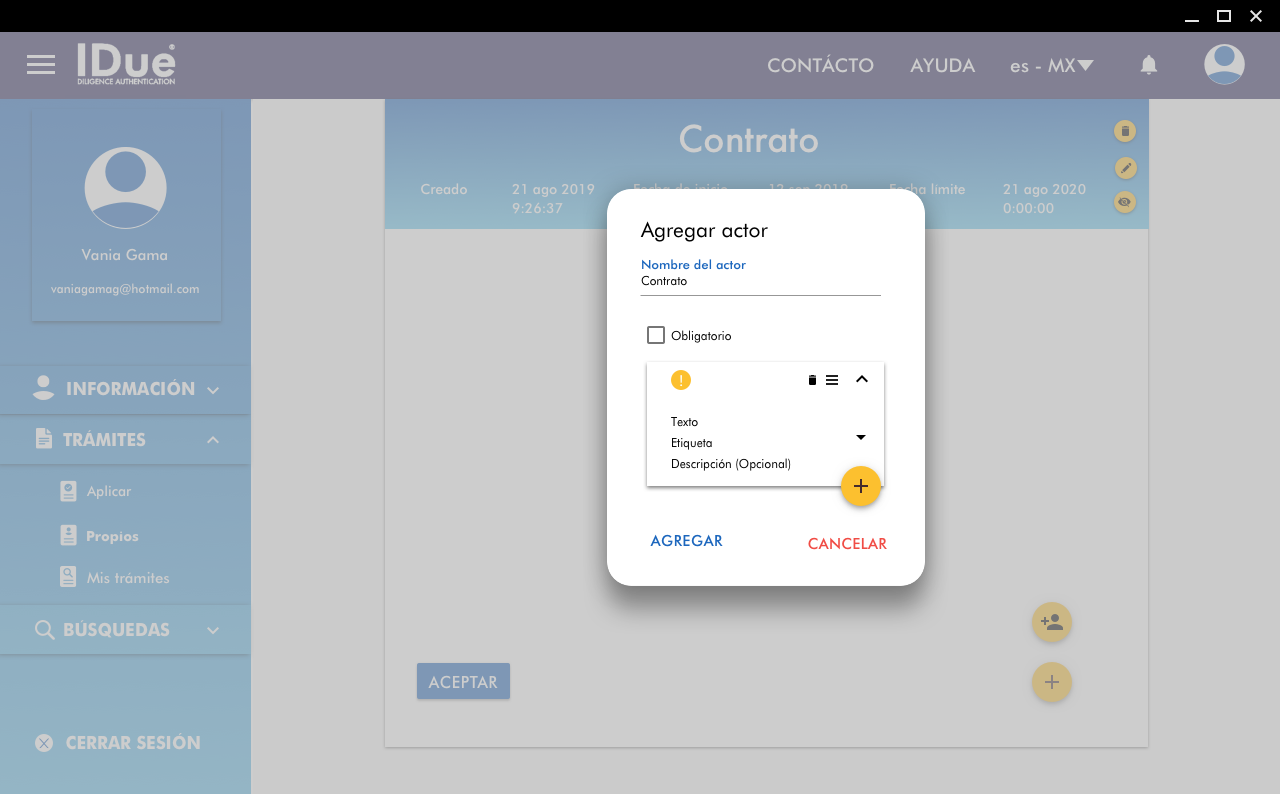This screenshot has width=1280, height=794.
Task: Click the pencil edit icon for Contrato
Action: click(1125, 167)
